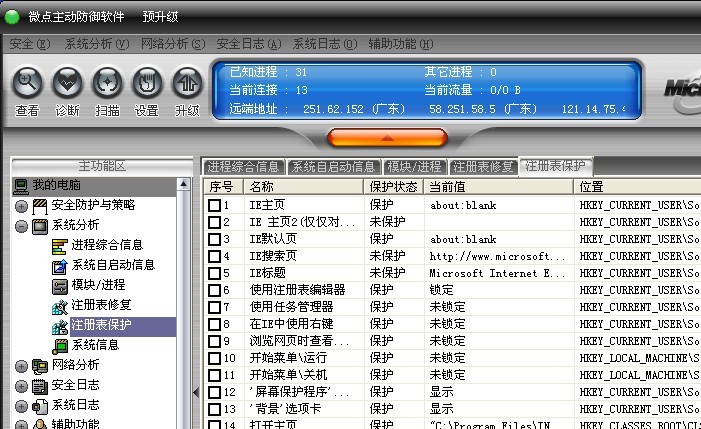701x429 pixels.
Task: Expand the 网络分析 tree node
Action: pyautogui.click(x=21, y=366)
